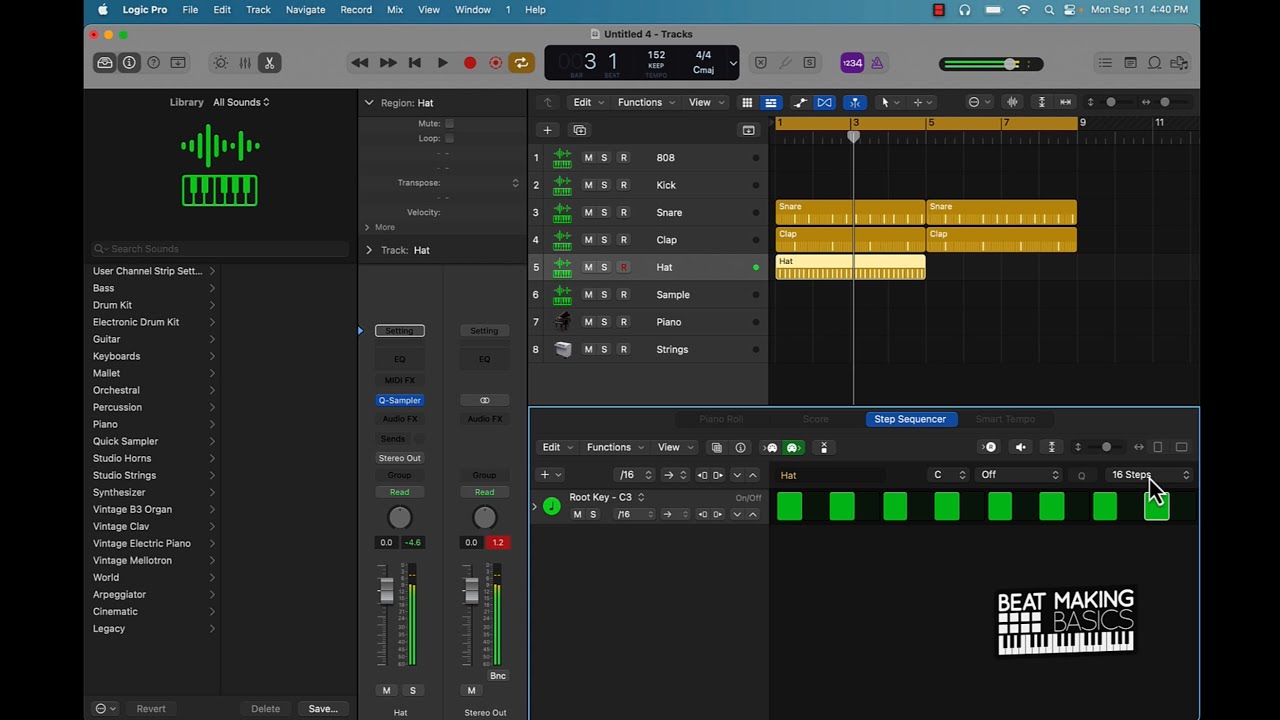The width and height of the screenshot is (1280, 720).
Task: Expand the Track: Hat disclosure triangle
Action: pyautogui.click(x=369, y=250)
